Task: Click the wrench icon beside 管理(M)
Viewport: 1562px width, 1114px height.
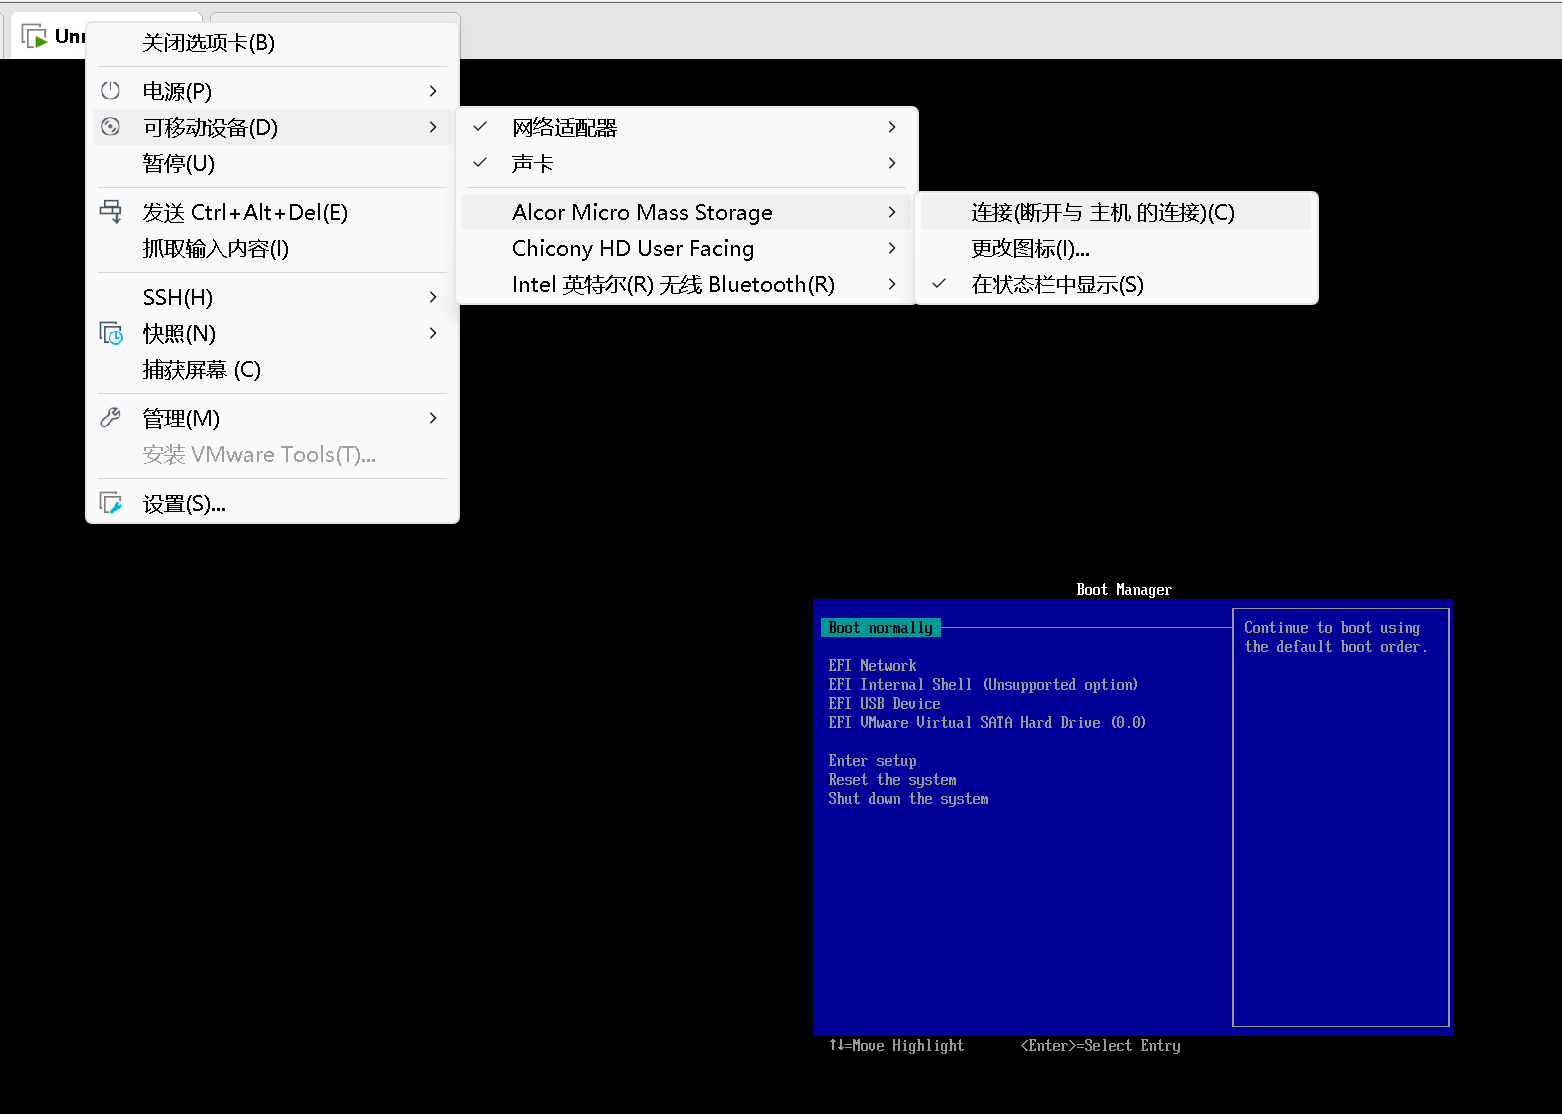Action: [111, 418]
